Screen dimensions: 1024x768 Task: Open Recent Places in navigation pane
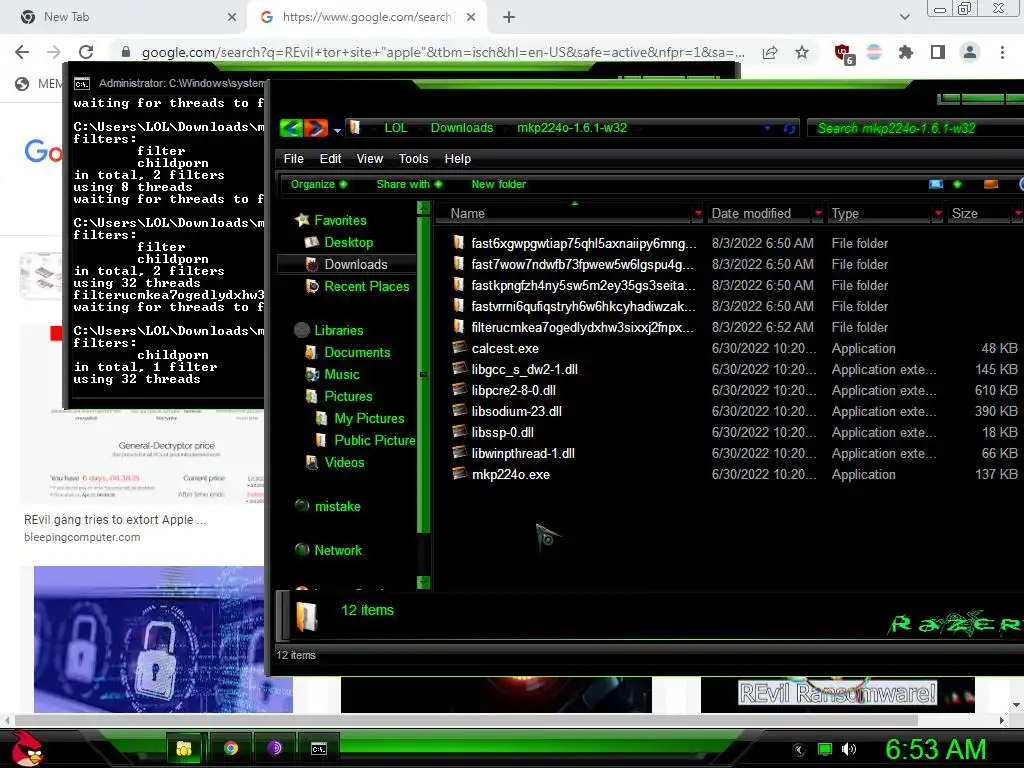click(x=366, y=287)
